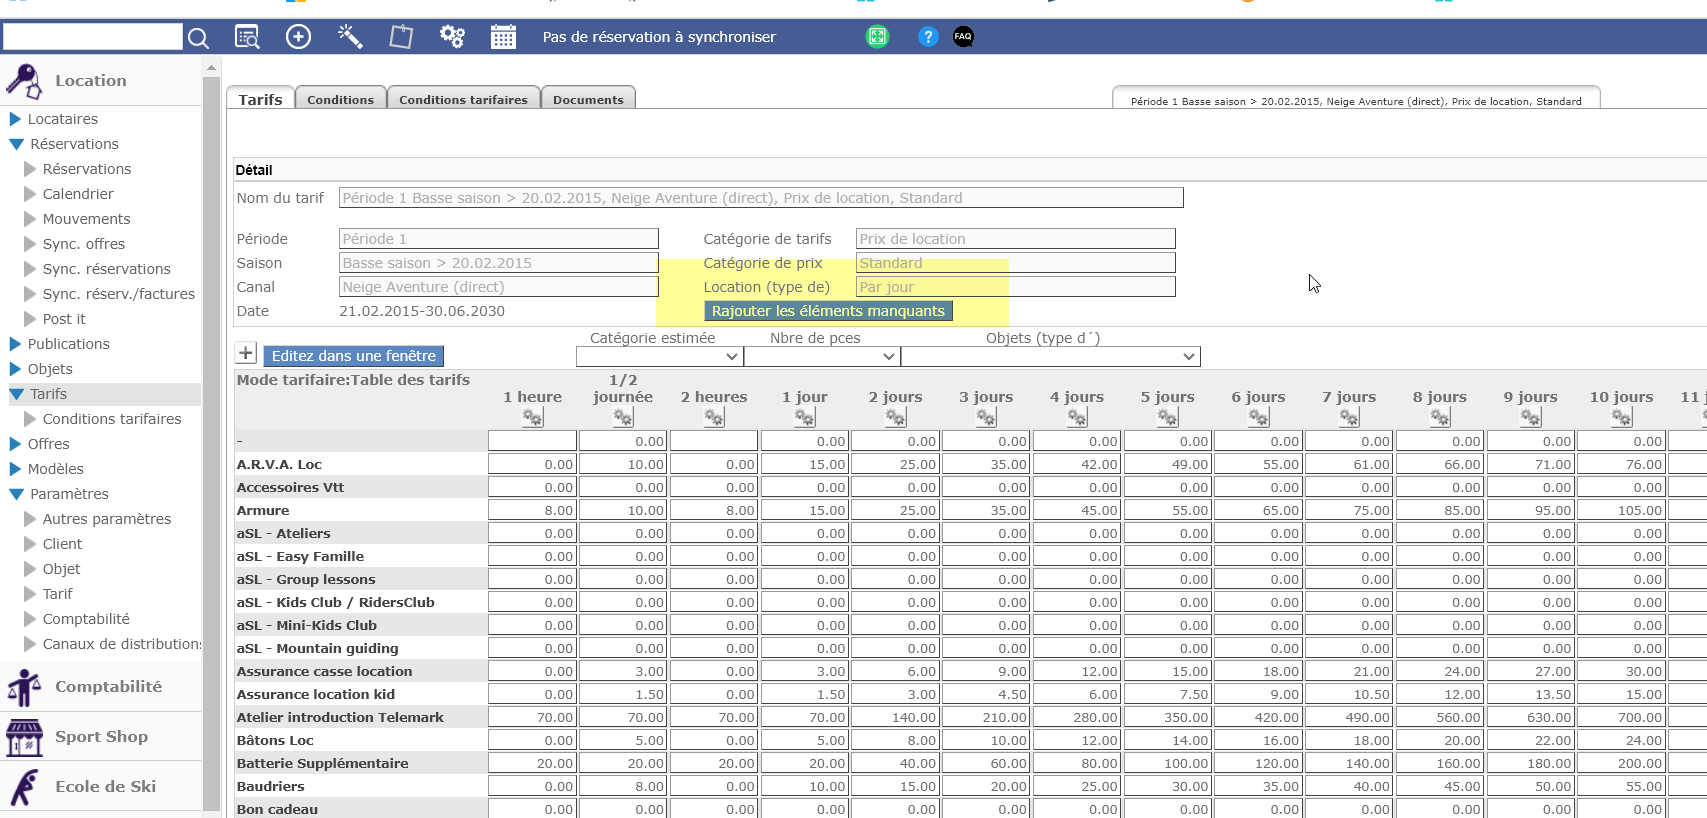
Task: Switch to the Conditions tarifaires tab
Action: pos(463,99)
